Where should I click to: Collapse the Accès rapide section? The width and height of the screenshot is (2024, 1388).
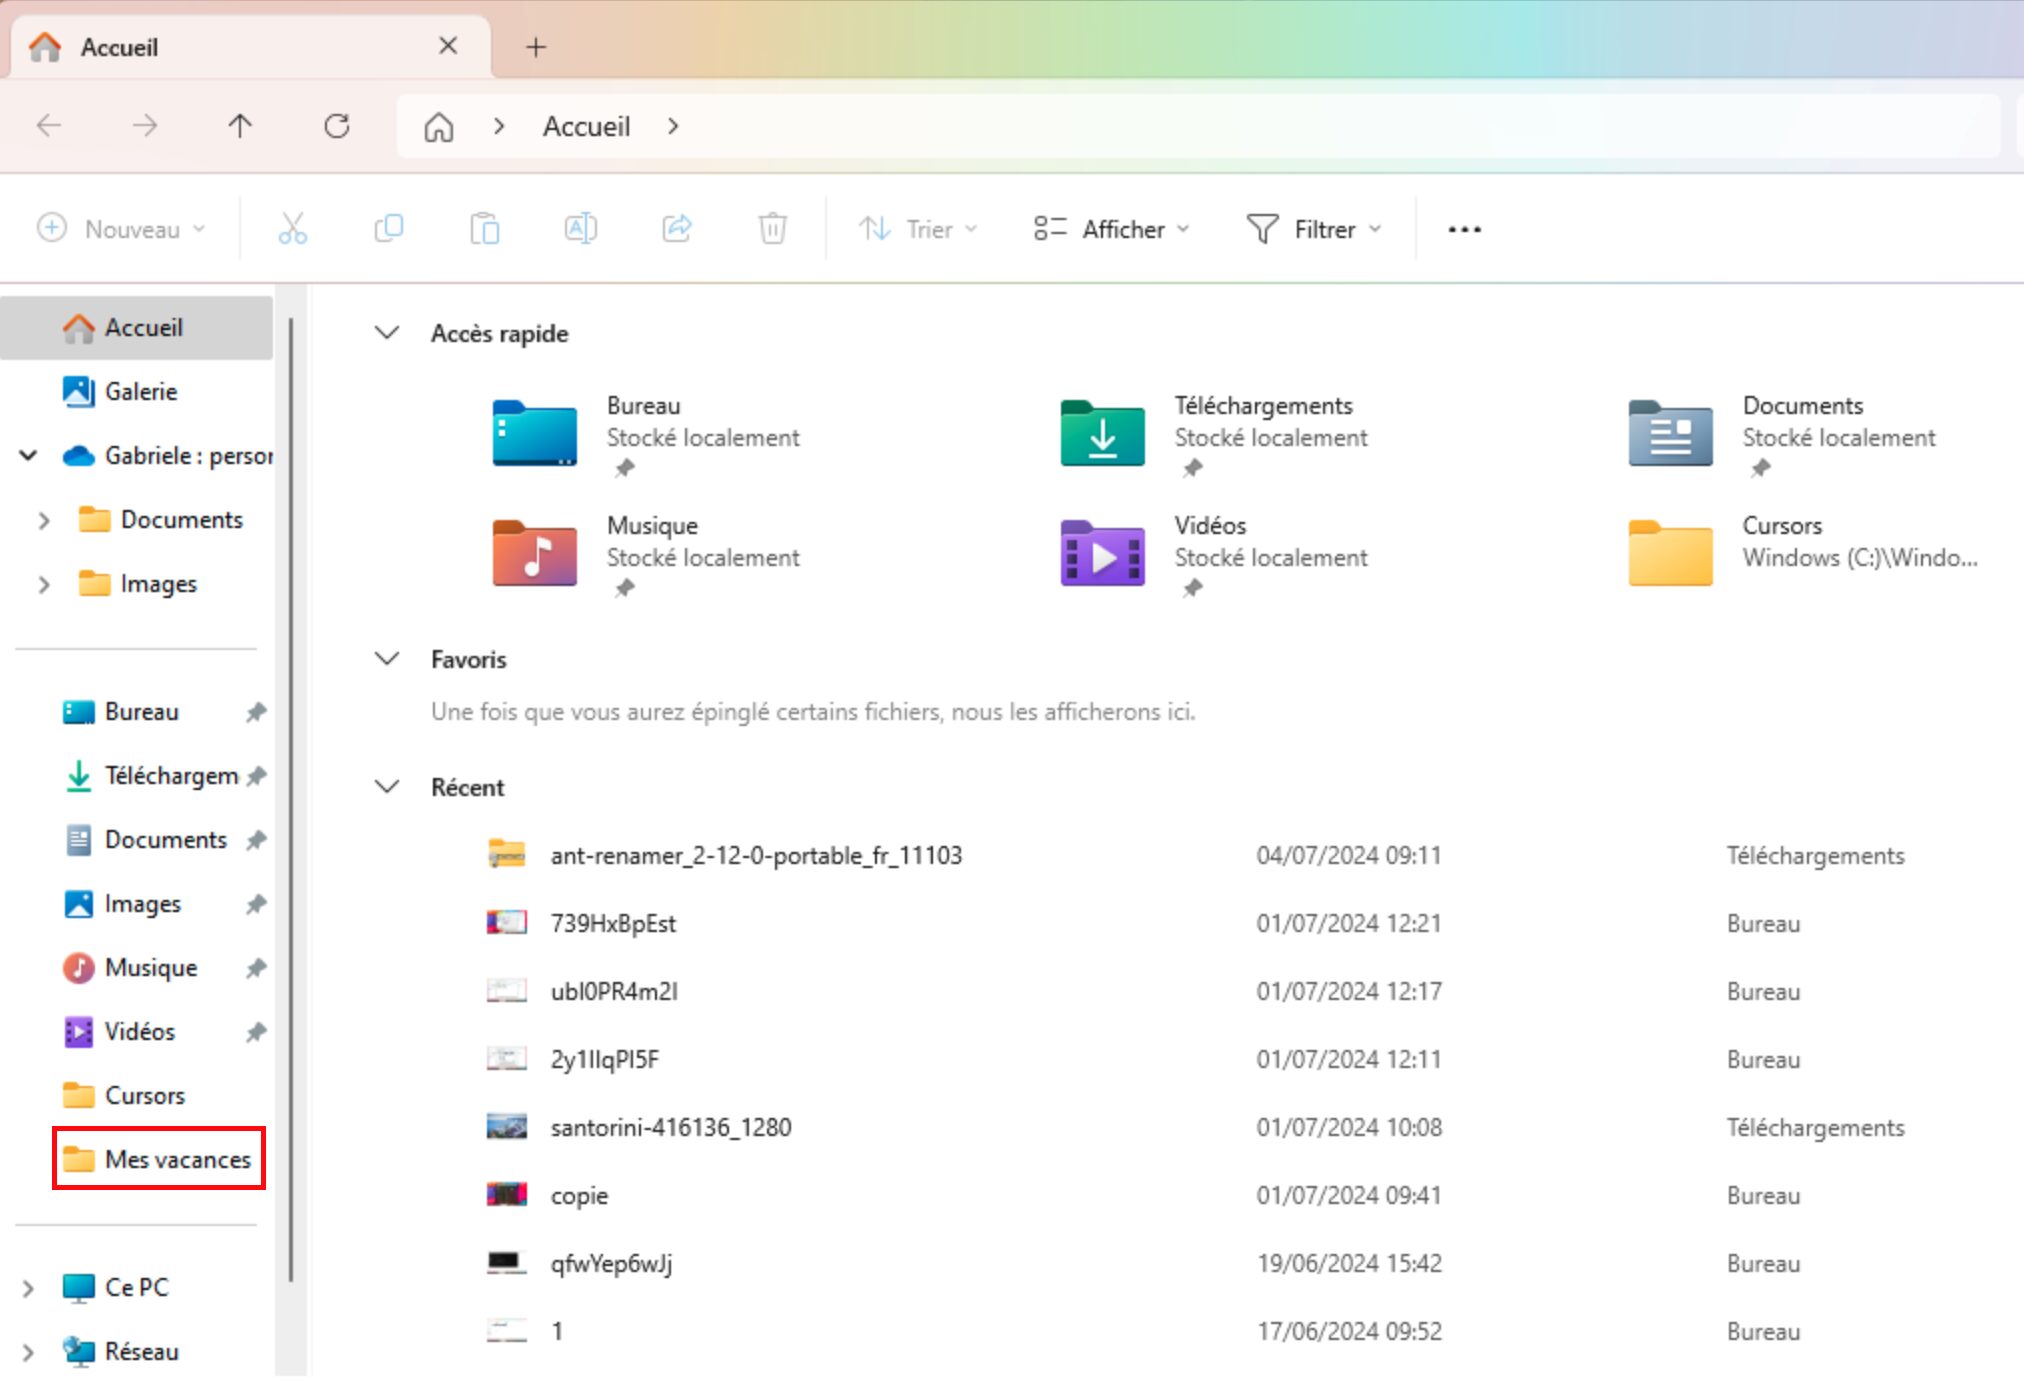387,332
